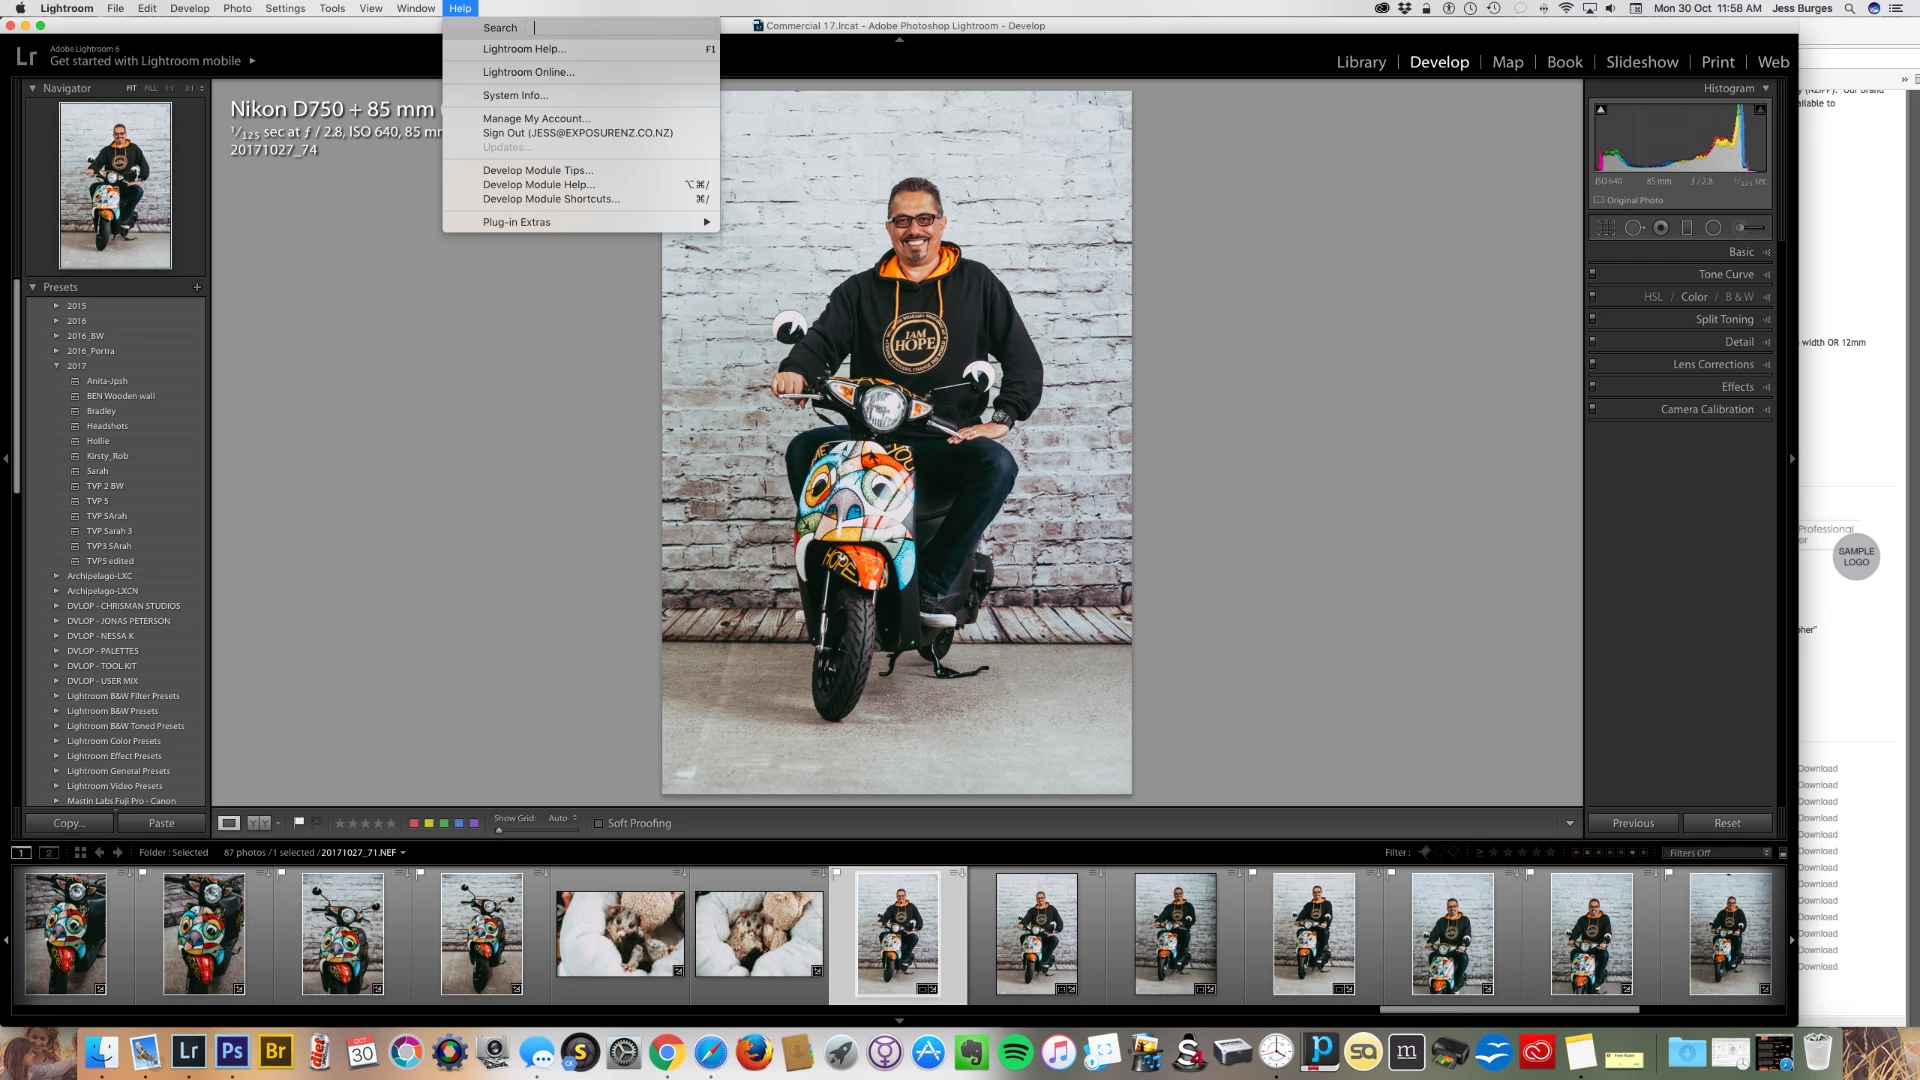Select the Graduated Filter tool
1920x1080 pixels.
tap(1687, 228)
